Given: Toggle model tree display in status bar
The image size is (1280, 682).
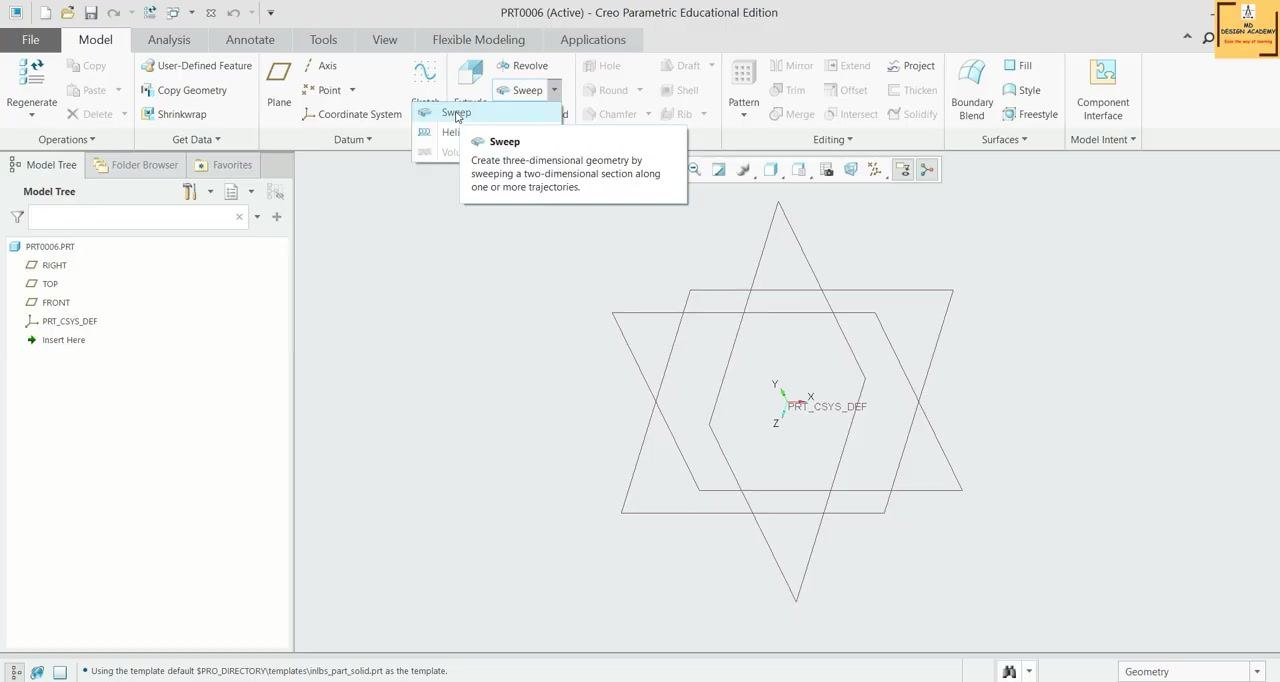Looking at the screenshot, I should [16, 672].
